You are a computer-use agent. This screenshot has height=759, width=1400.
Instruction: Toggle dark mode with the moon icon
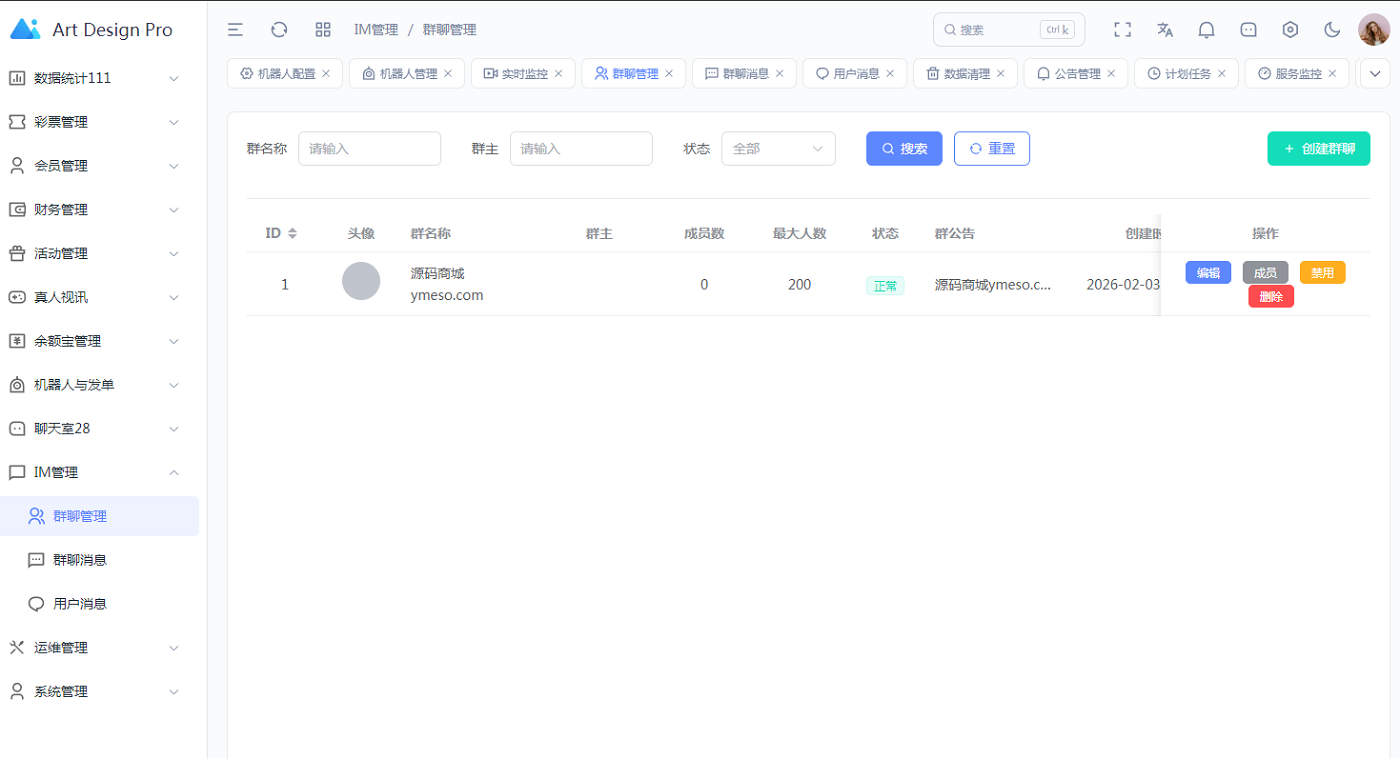click(x=1332, y=30)
